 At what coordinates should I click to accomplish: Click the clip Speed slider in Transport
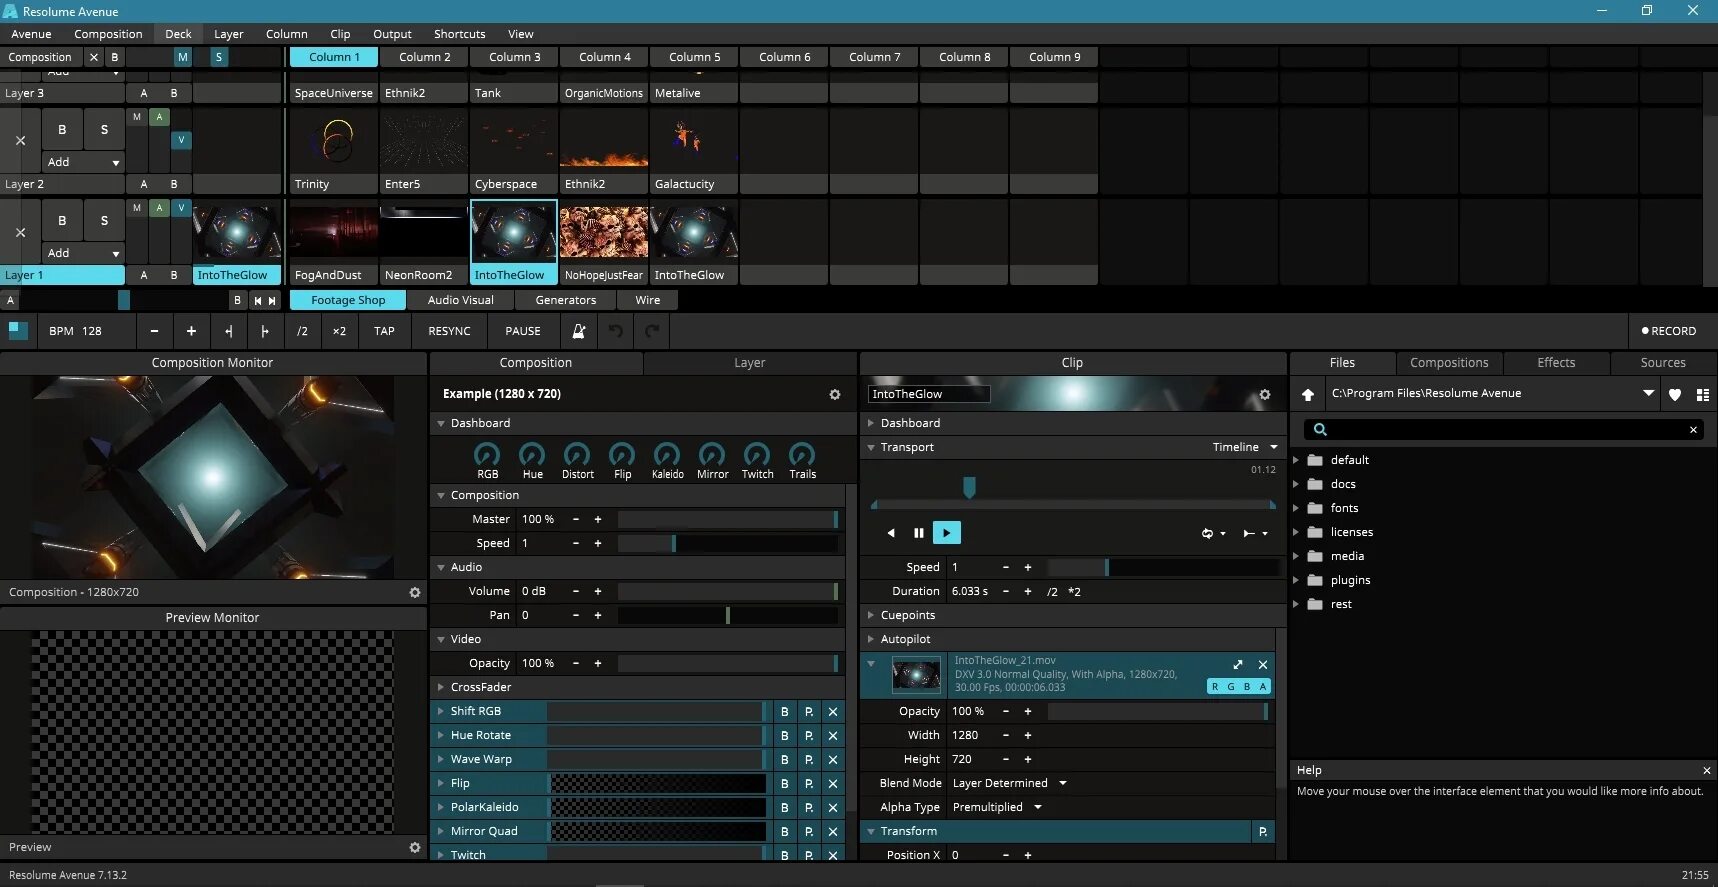(x=1163, y=567)
